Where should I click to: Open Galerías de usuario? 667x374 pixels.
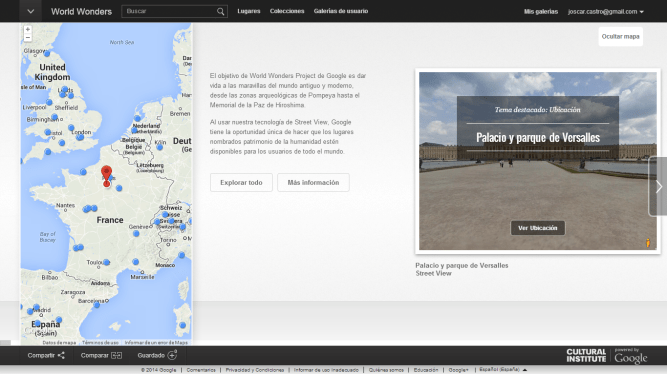pos(341,11)
